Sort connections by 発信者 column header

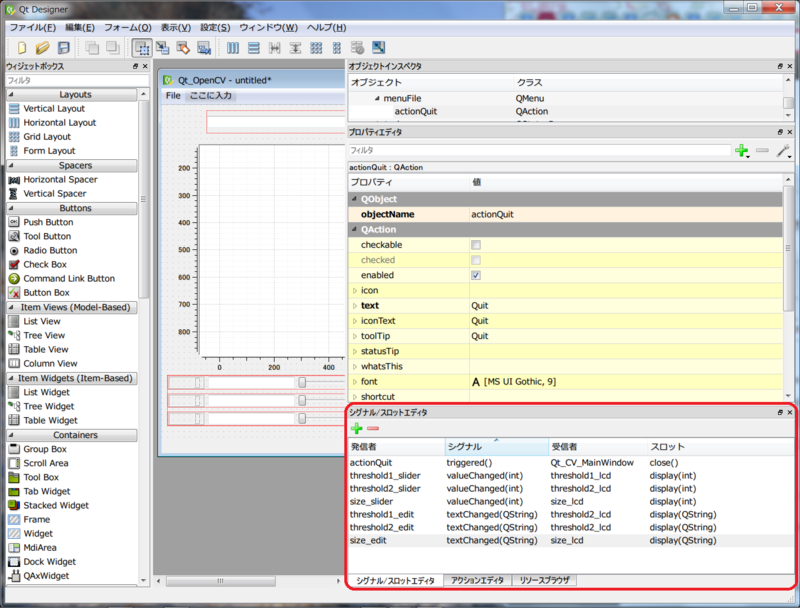tap(396, 447)
